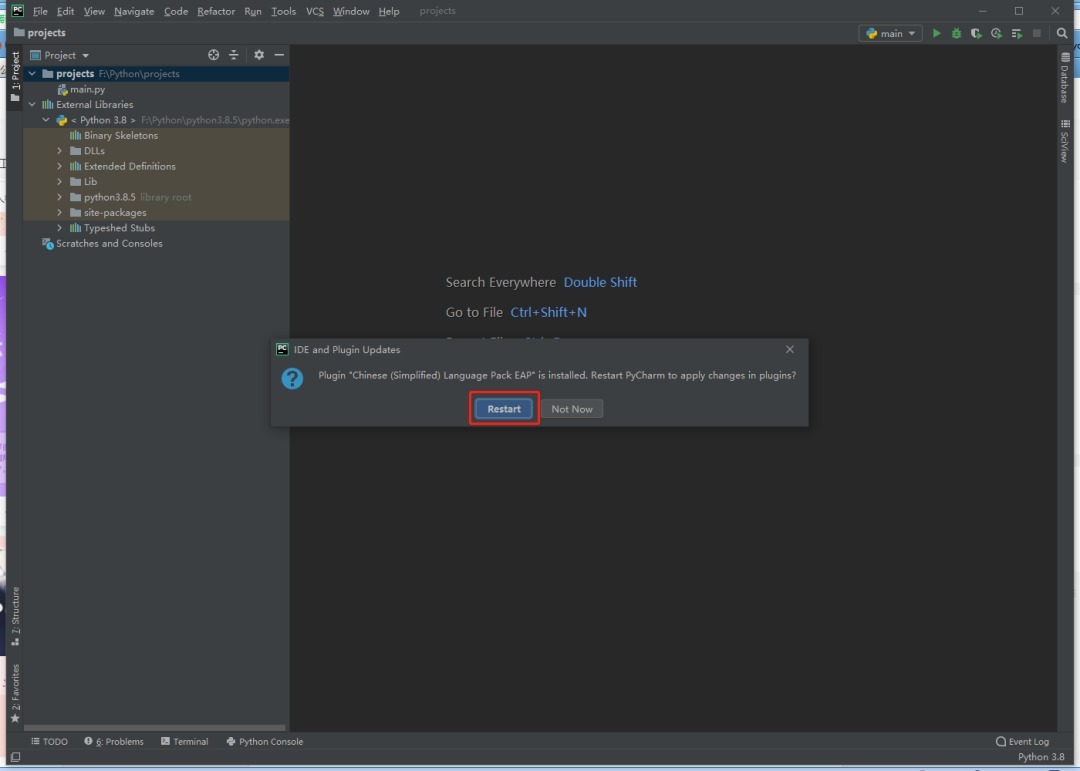Start debugging with the bug icon
This screenshot has height=771, width=1080.
tap(956, 33)
